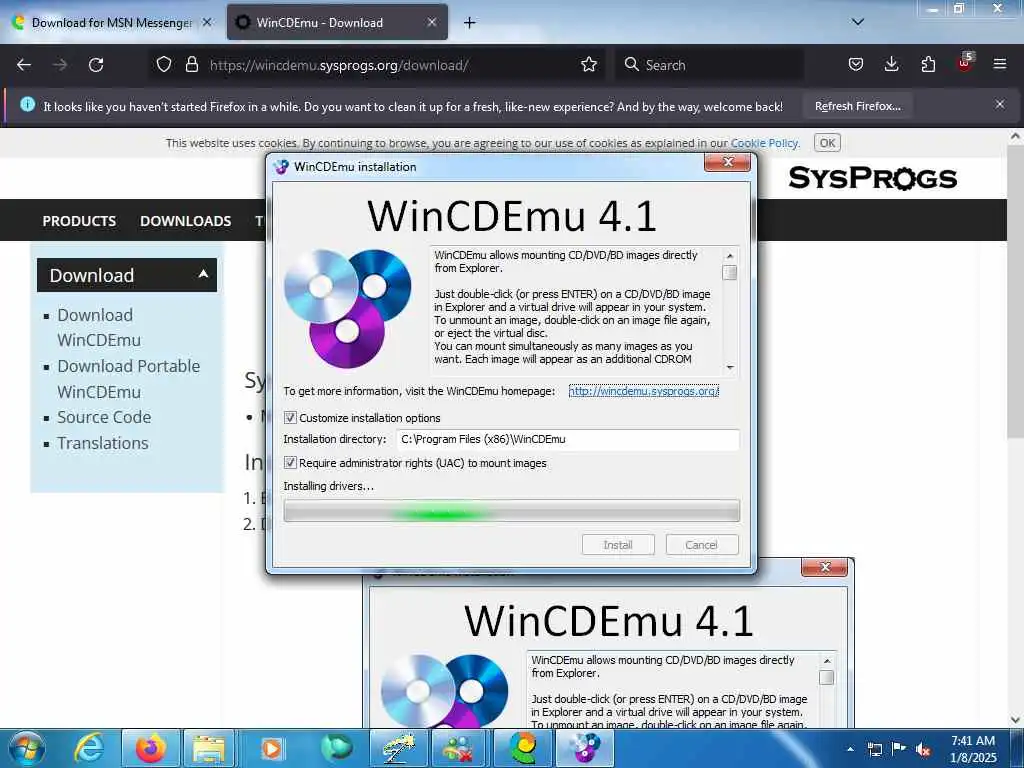The image size is (1024, 768).
Task: Open Windows Explorer from the taskbar
Action: [208, 748]
